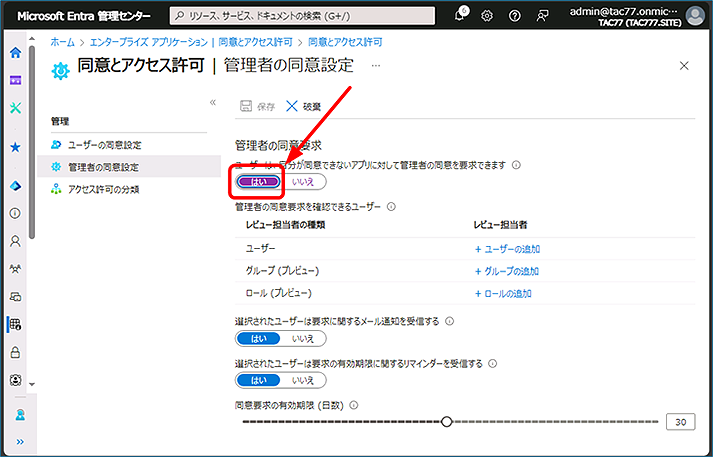Set expiration reminders toggle to はい
Viewport: 713px width, 457px height.
258,380
